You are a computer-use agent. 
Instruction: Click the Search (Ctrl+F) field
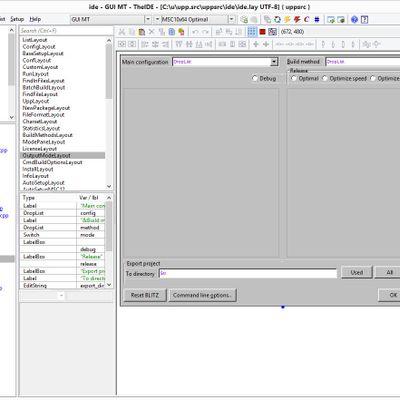point(66,31)
